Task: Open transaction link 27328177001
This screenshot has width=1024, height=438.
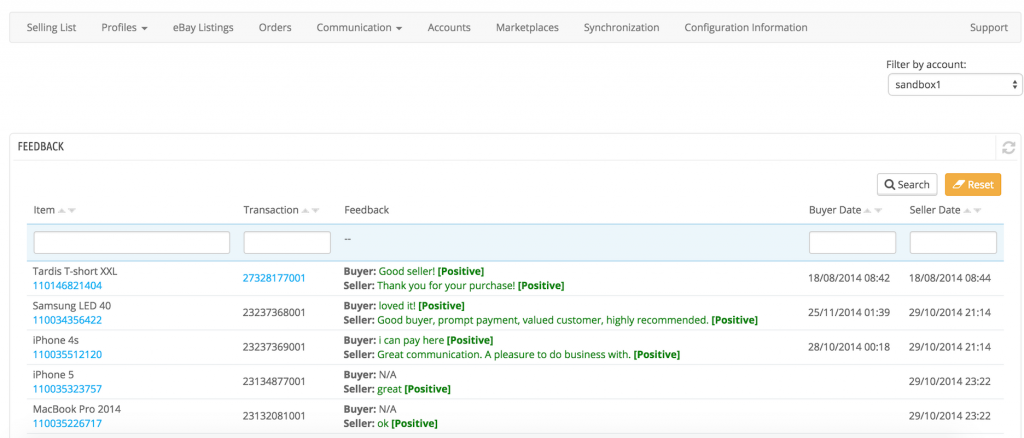Action: (274, 278)
